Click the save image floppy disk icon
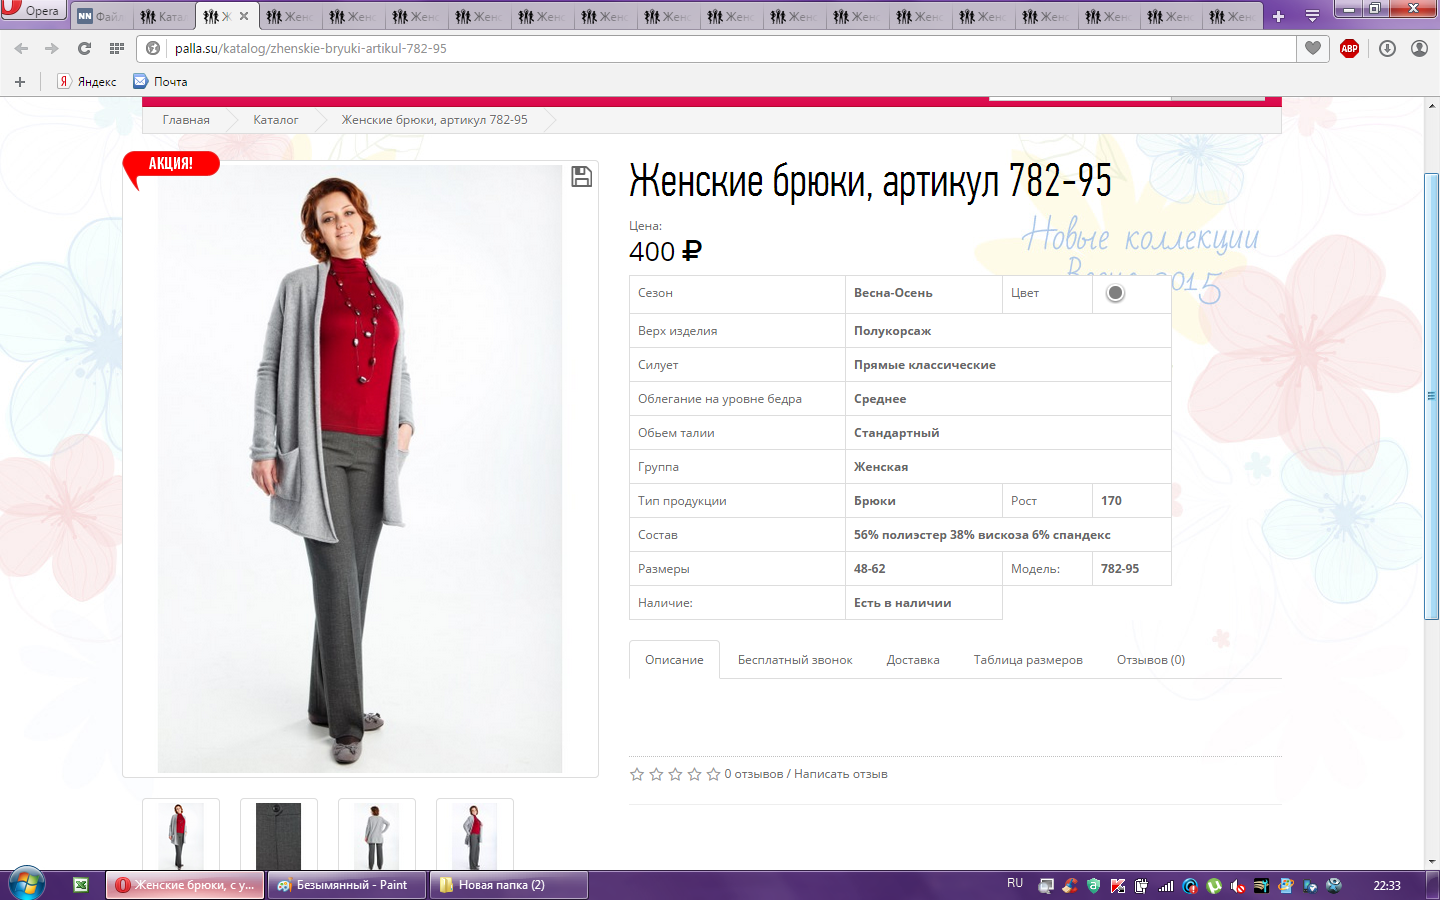The height and width of the screenshot is (900, 1440). pos(581,177)
